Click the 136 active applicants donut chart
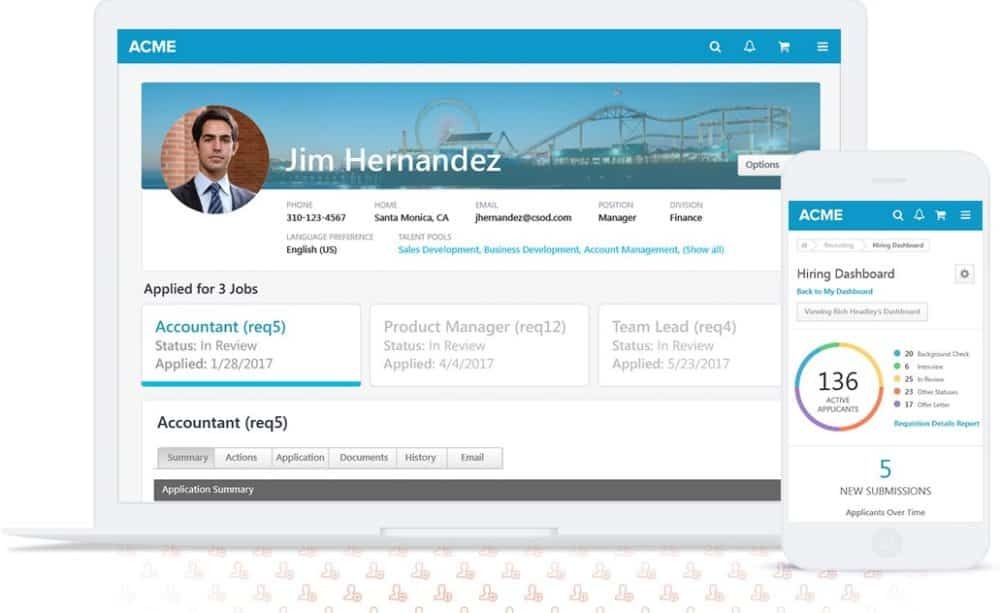 point(838,386)
